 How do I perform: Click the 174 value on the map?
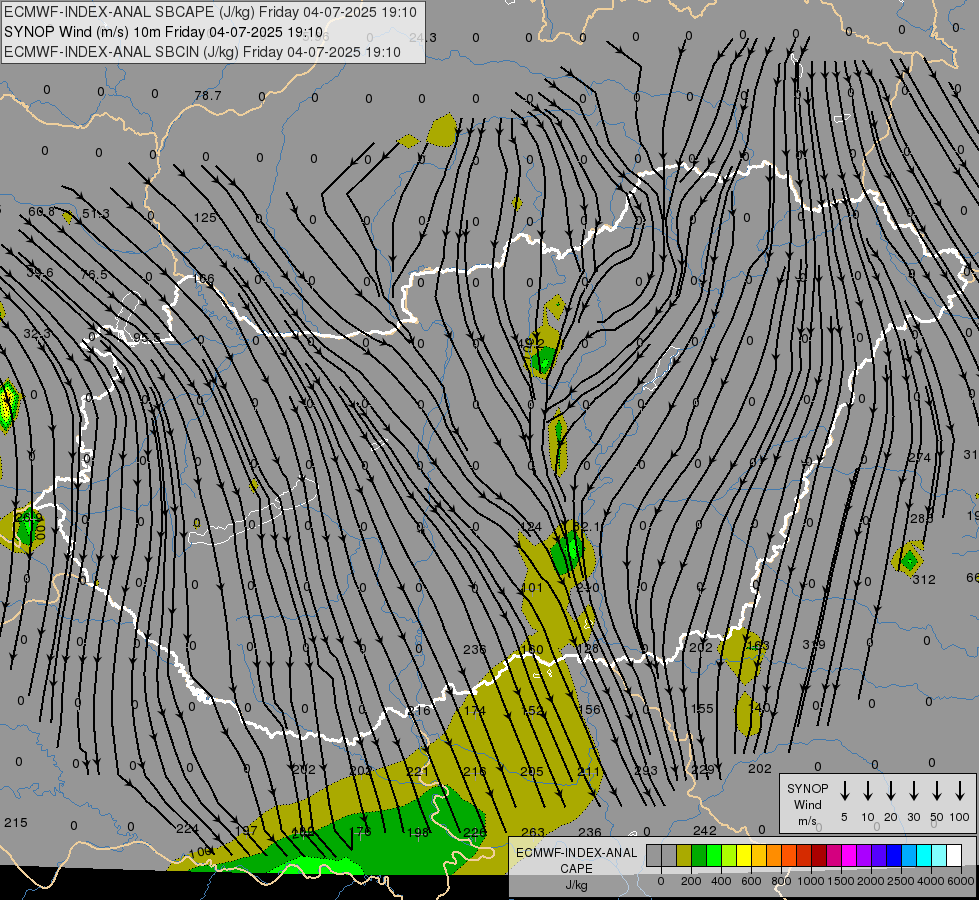point(475,710)
